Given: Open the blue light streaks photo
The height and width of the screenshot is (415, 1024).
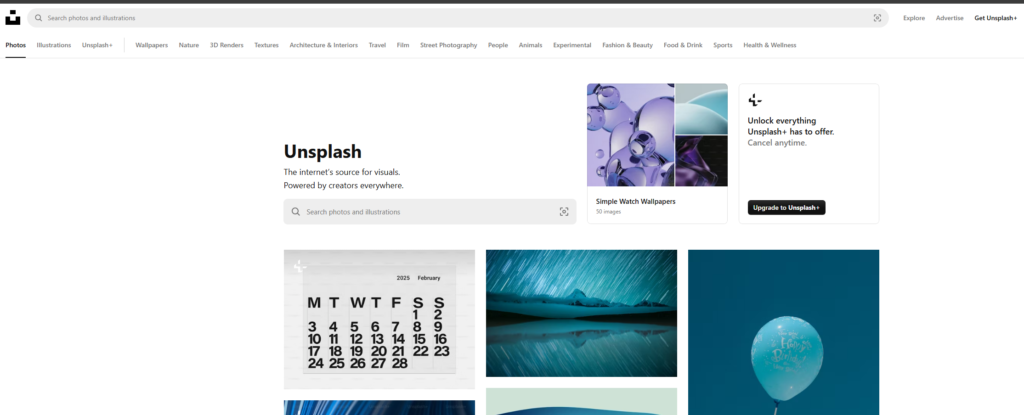Looking at the screenshot, I should [x=379, y=408].
